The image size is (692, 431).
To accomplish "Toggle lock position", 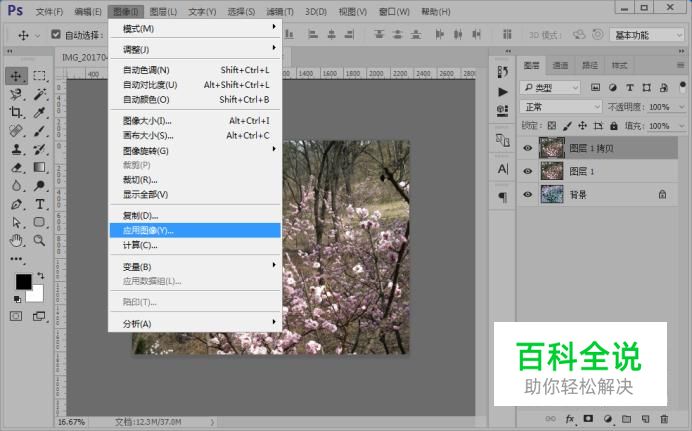I will pos(583,126).
